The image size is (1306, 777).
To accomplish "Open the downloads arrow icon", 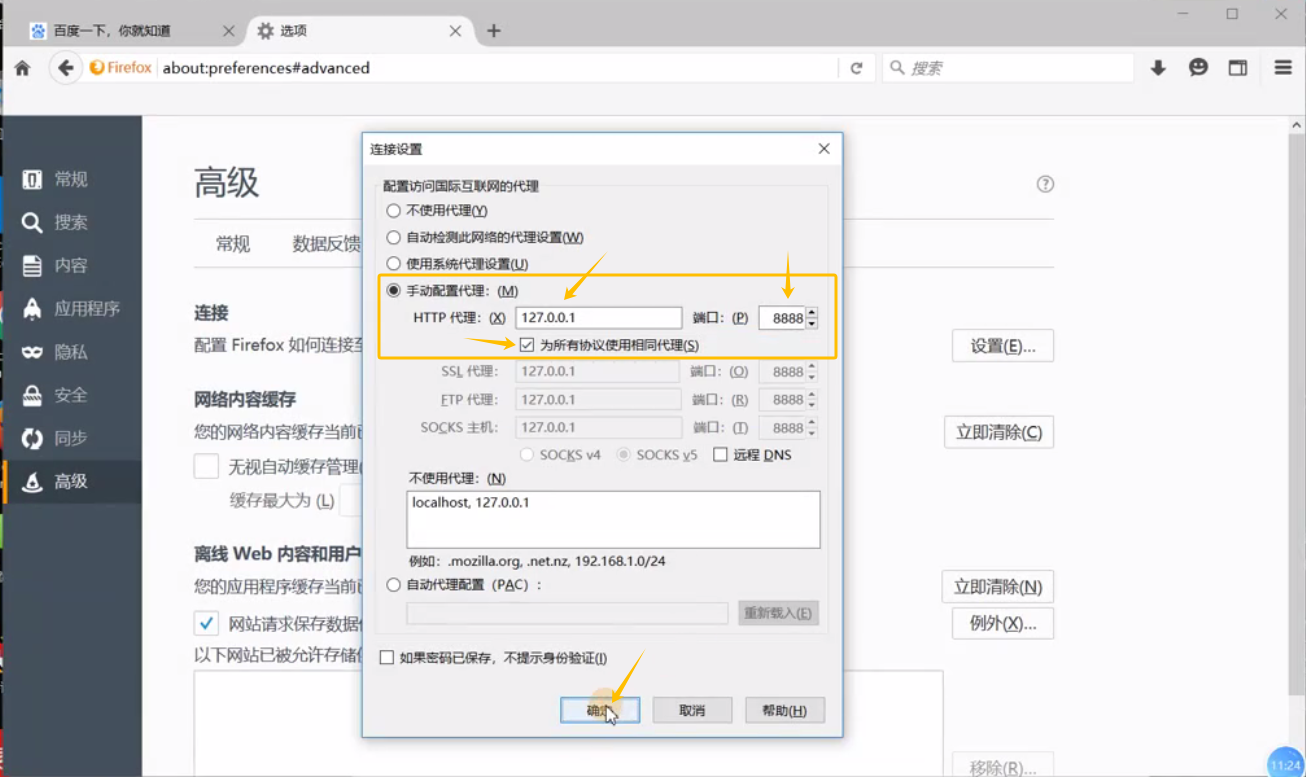I will [1158, 68].
